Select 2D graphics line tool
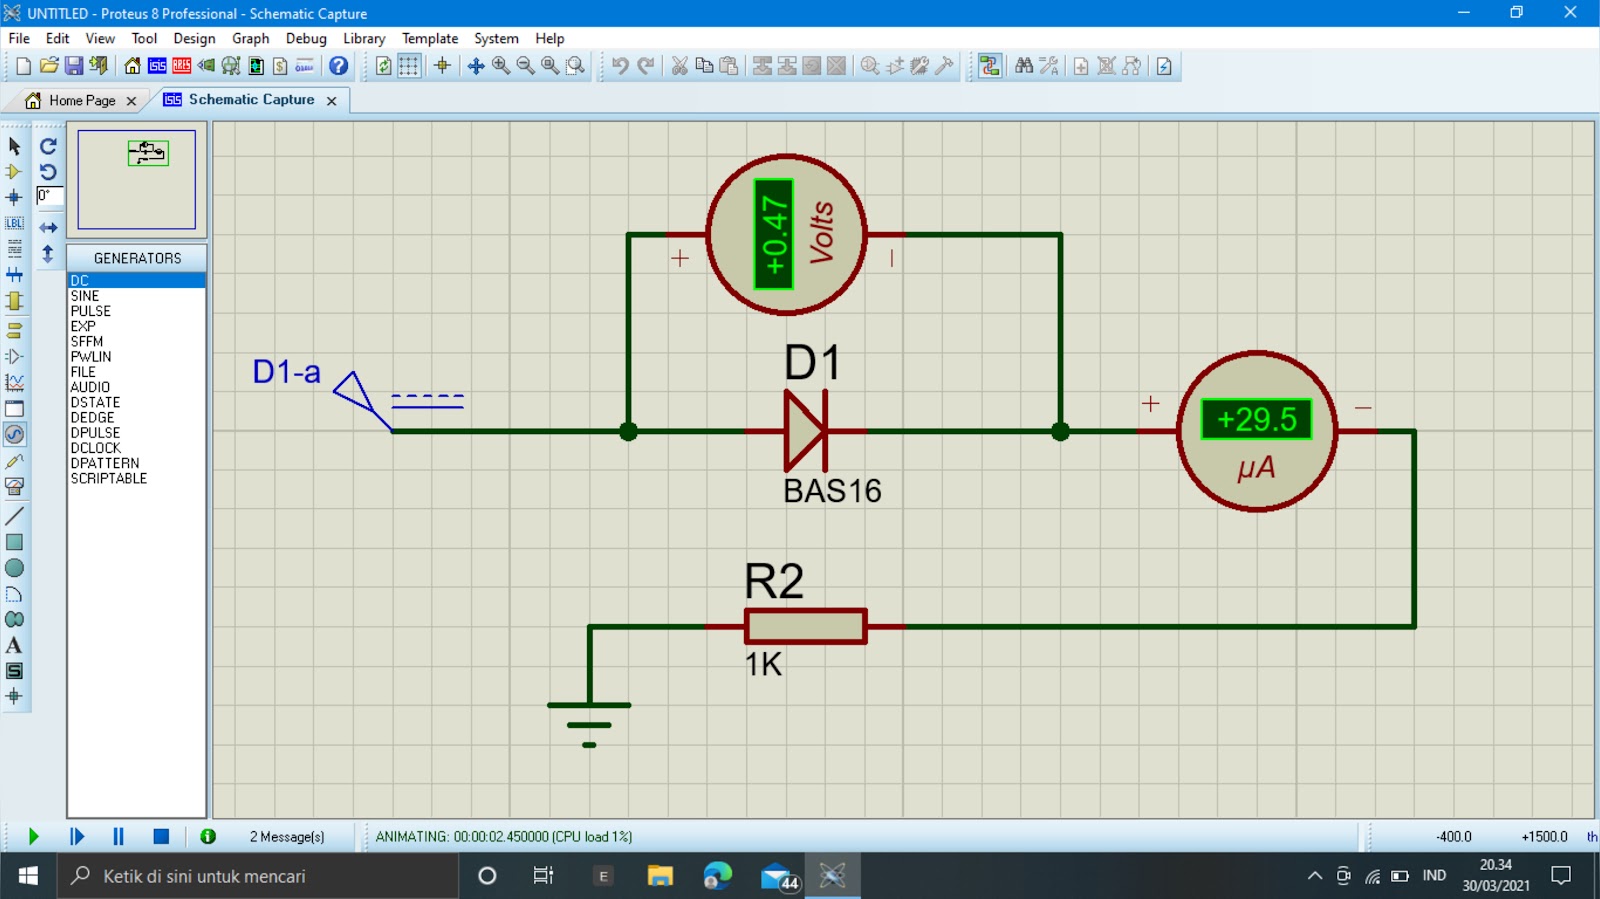 coord(14,516)
